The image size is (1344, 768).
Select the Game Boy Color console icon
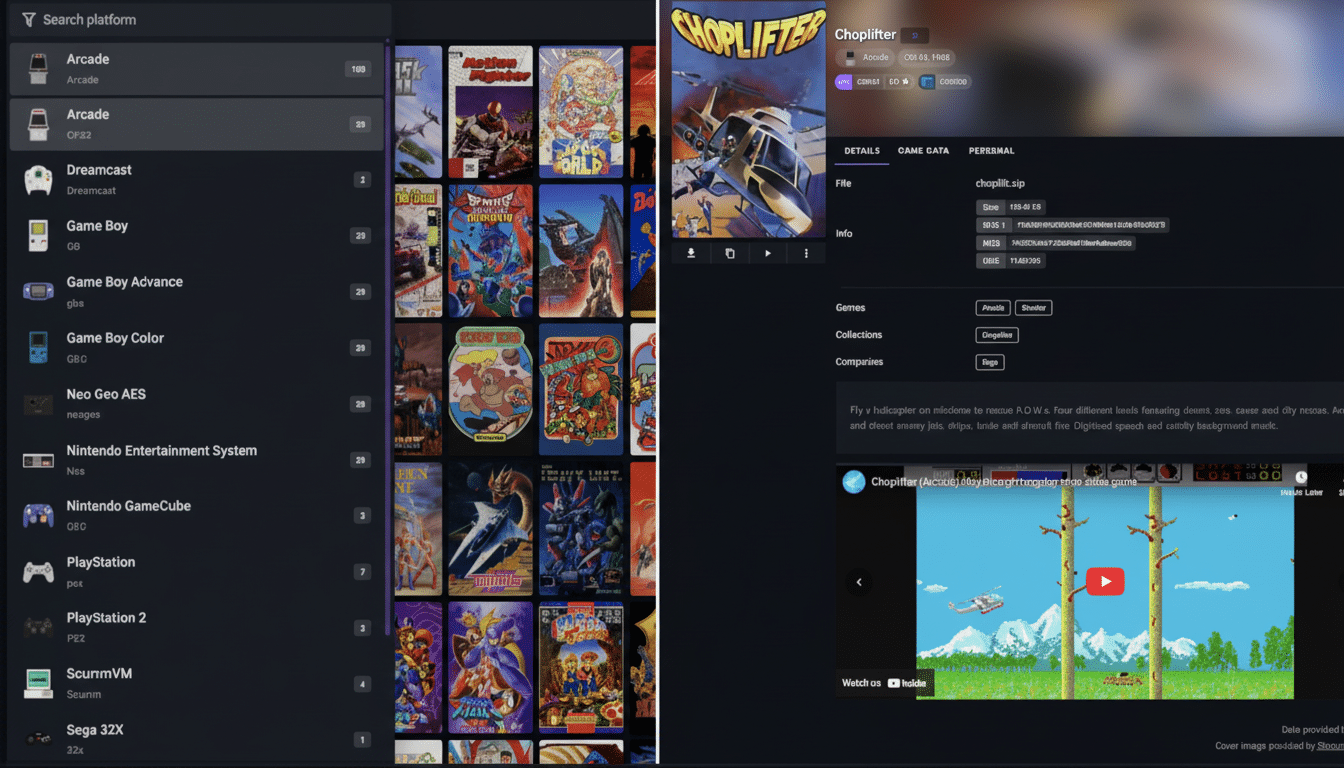[x=36, y=348]
